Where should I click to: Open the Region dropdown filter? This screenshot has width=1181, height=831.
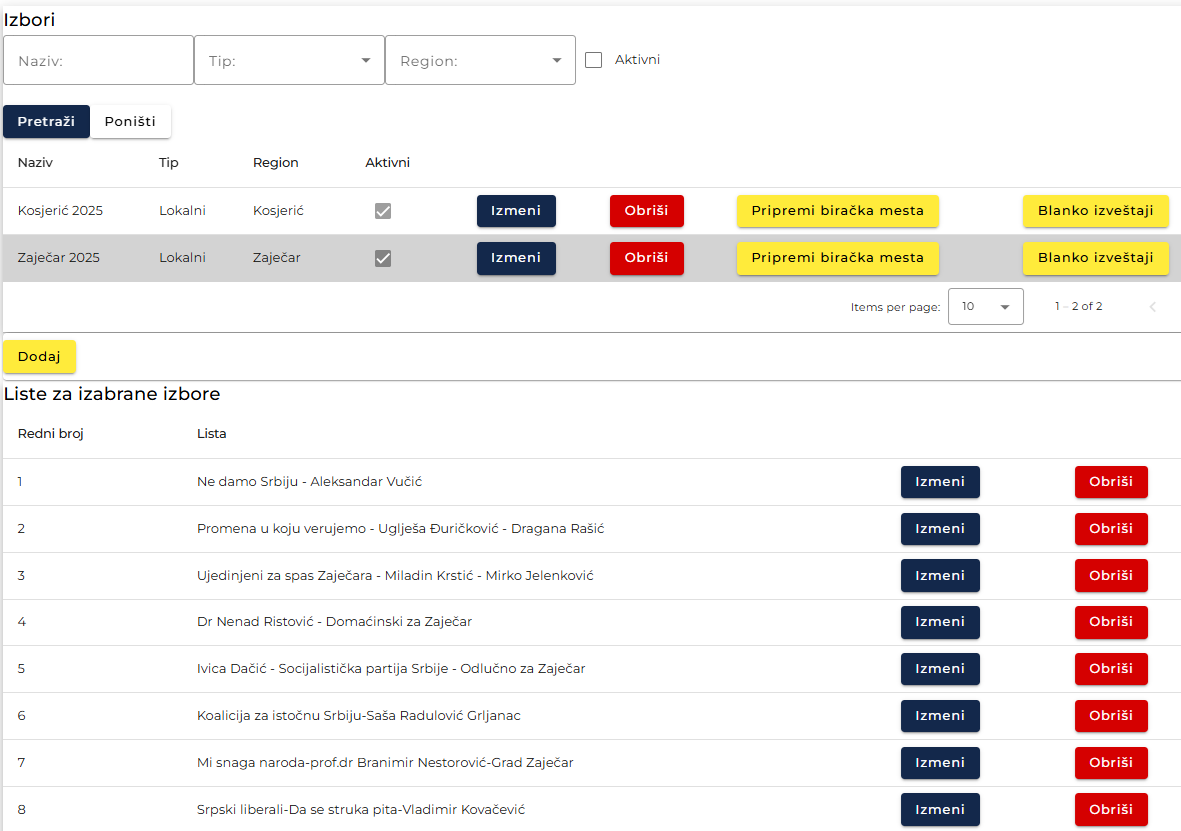tap(481, 60)
